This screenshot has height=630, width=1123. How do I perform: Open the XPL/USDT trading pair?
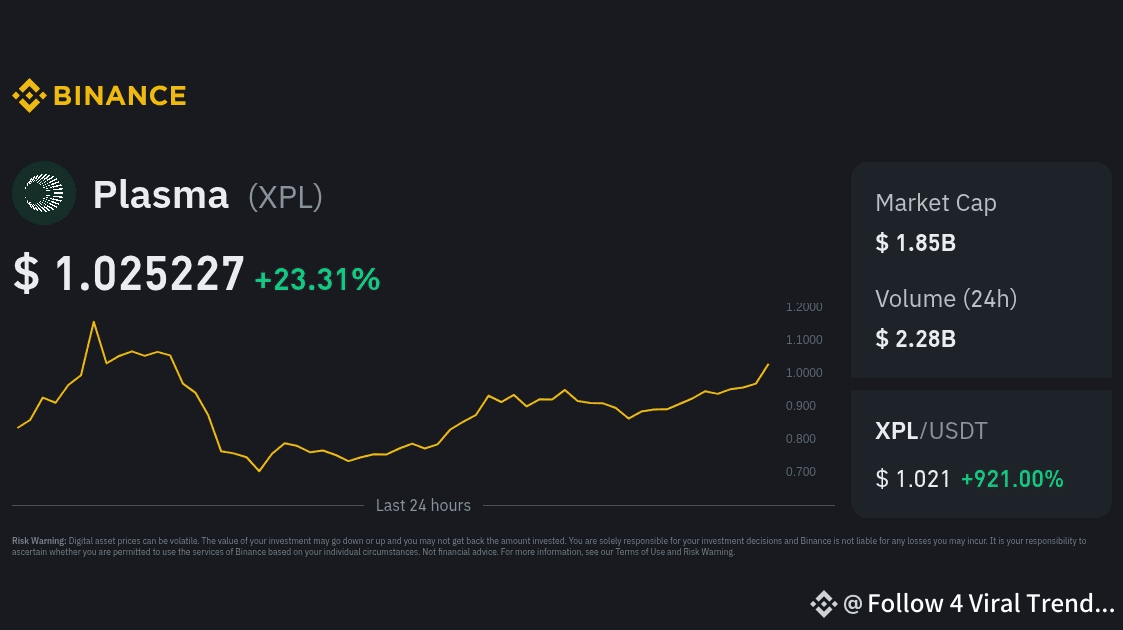[931, 431]
